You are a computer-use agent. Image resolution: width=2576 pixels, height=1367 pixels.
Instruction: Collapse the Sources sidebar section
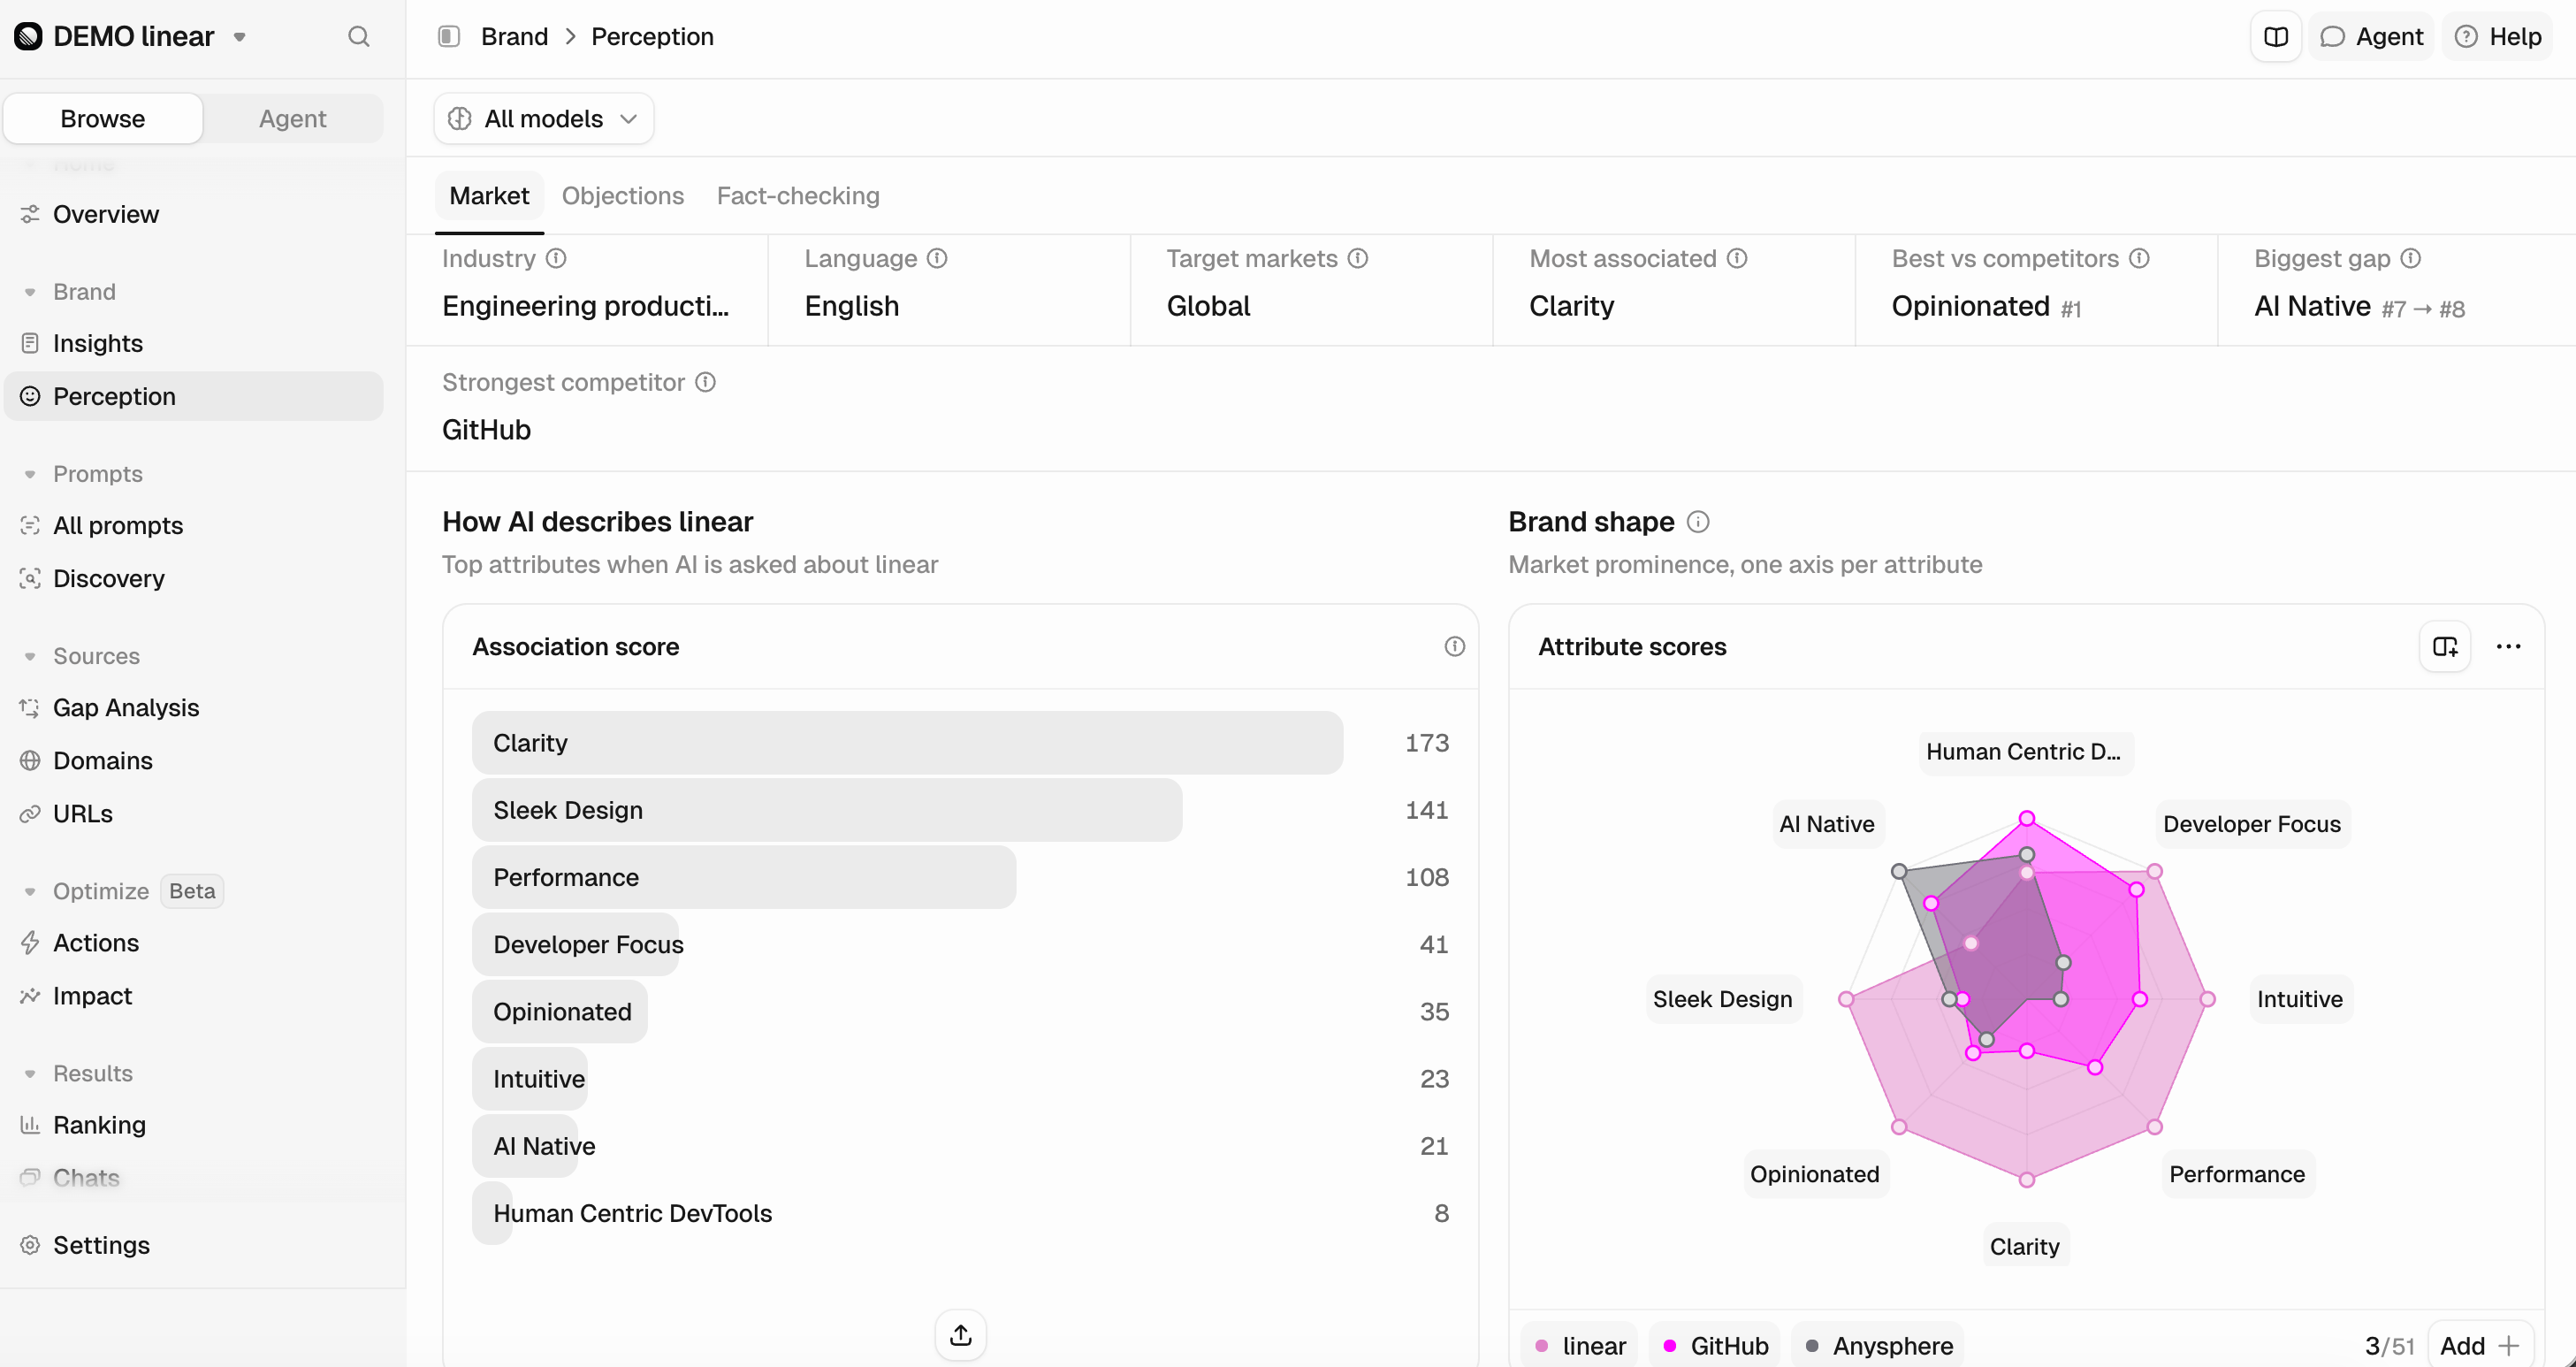click(x=82, y=656)
